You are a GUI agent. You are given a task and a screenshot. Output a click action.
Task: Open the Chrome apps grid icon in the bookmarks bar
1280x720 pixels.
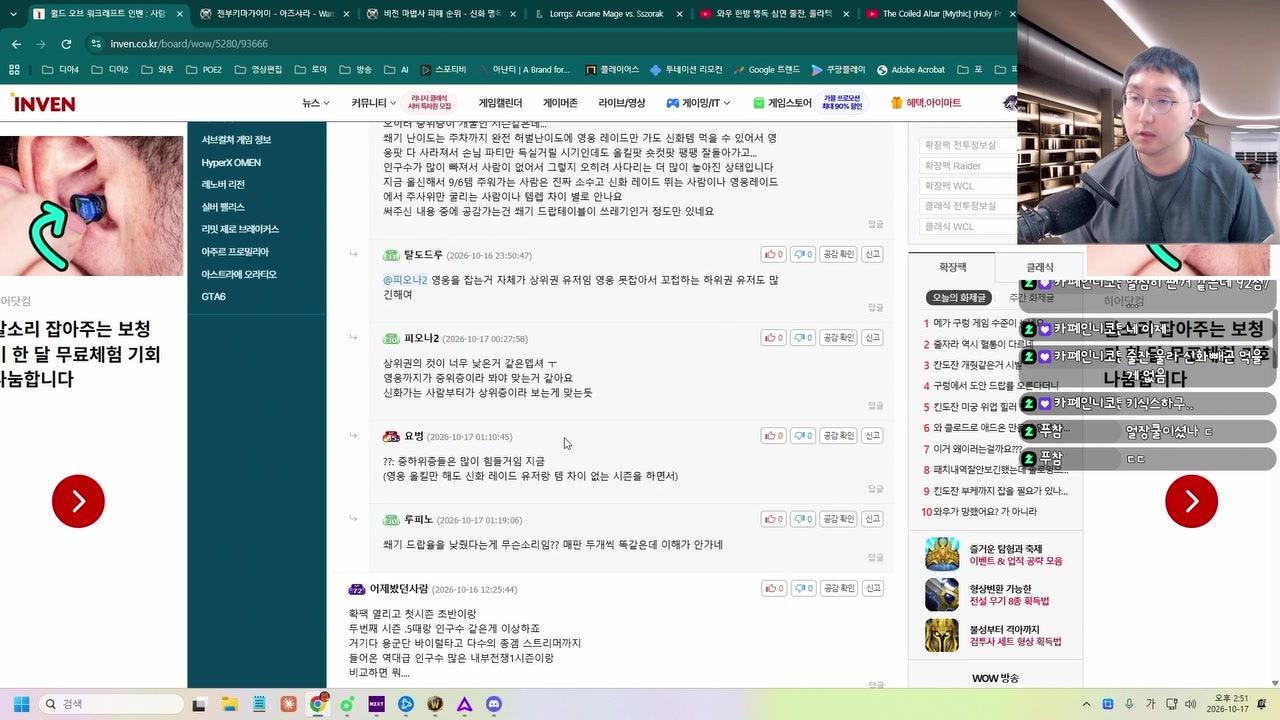click(x=14, y=70)
